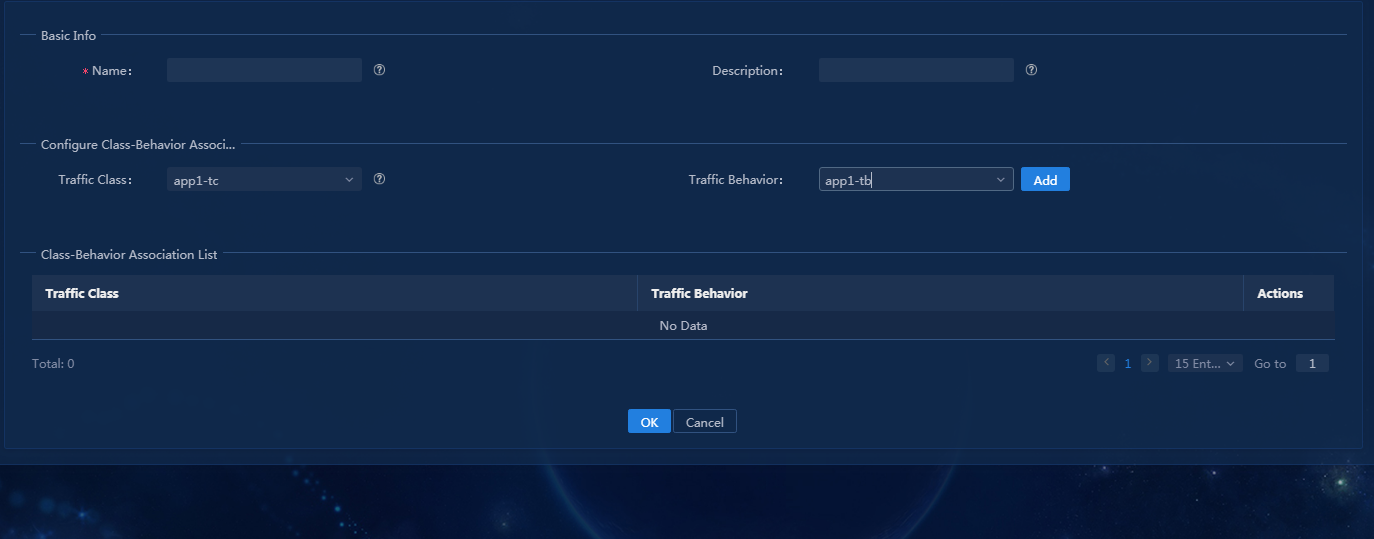The height and width of the screenshot is (539, 1374).
Task: Click the Configure Class-Behavior Associ... section title
Action: coord(138,145)
